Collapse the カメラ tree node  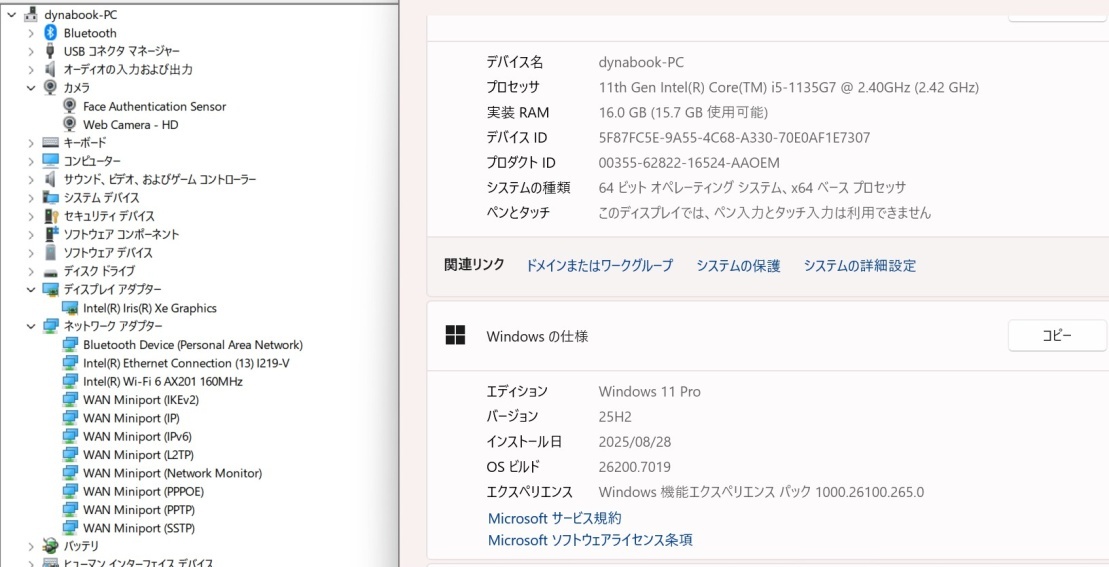pyautogui.click(x=31, y=88)
